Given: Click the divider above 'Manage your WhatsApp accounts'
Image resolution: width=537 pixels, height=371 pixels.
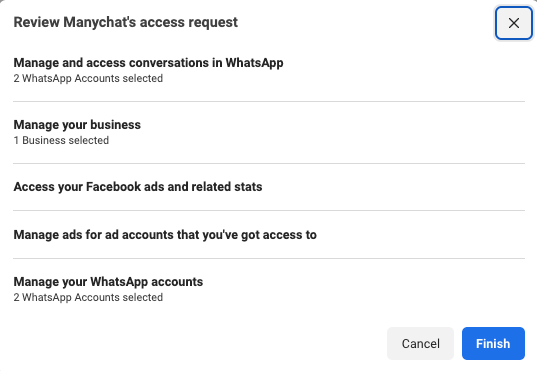Looking at the screenshot, I should (269, 258).
